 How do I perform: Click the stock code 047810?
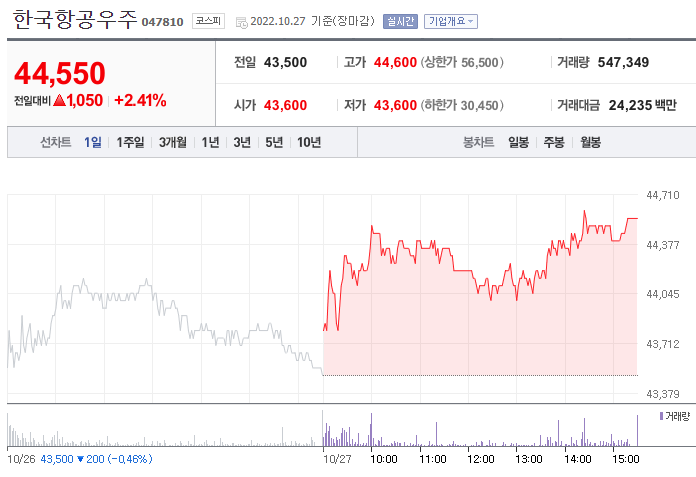[162, 22]
